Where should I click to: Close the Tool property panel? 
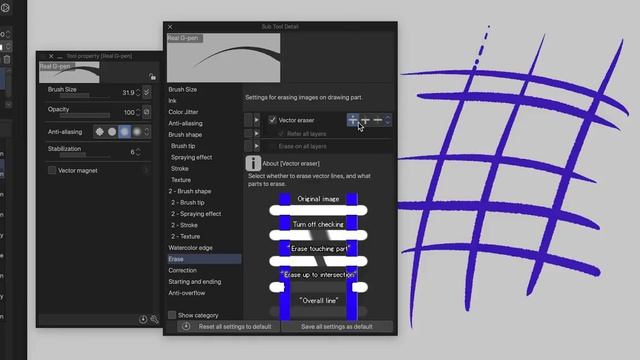pos(51,56)
